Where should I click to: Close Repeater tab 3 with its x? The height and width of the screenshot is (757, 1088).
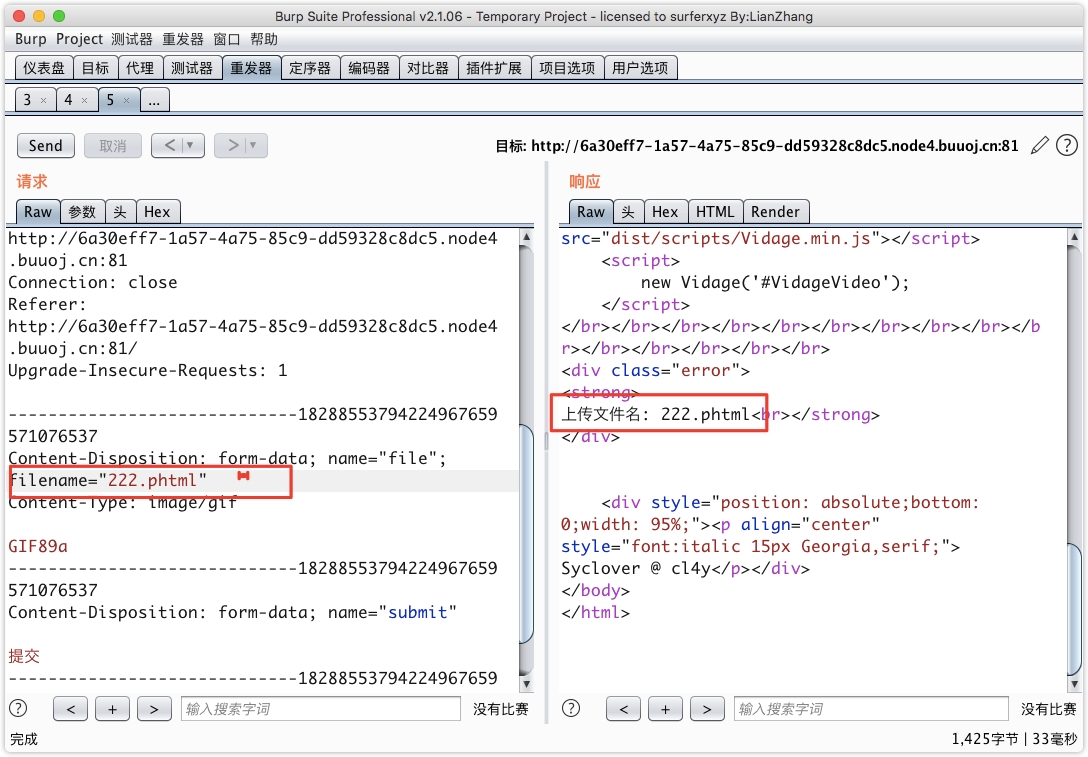click(x=43, y=101)
